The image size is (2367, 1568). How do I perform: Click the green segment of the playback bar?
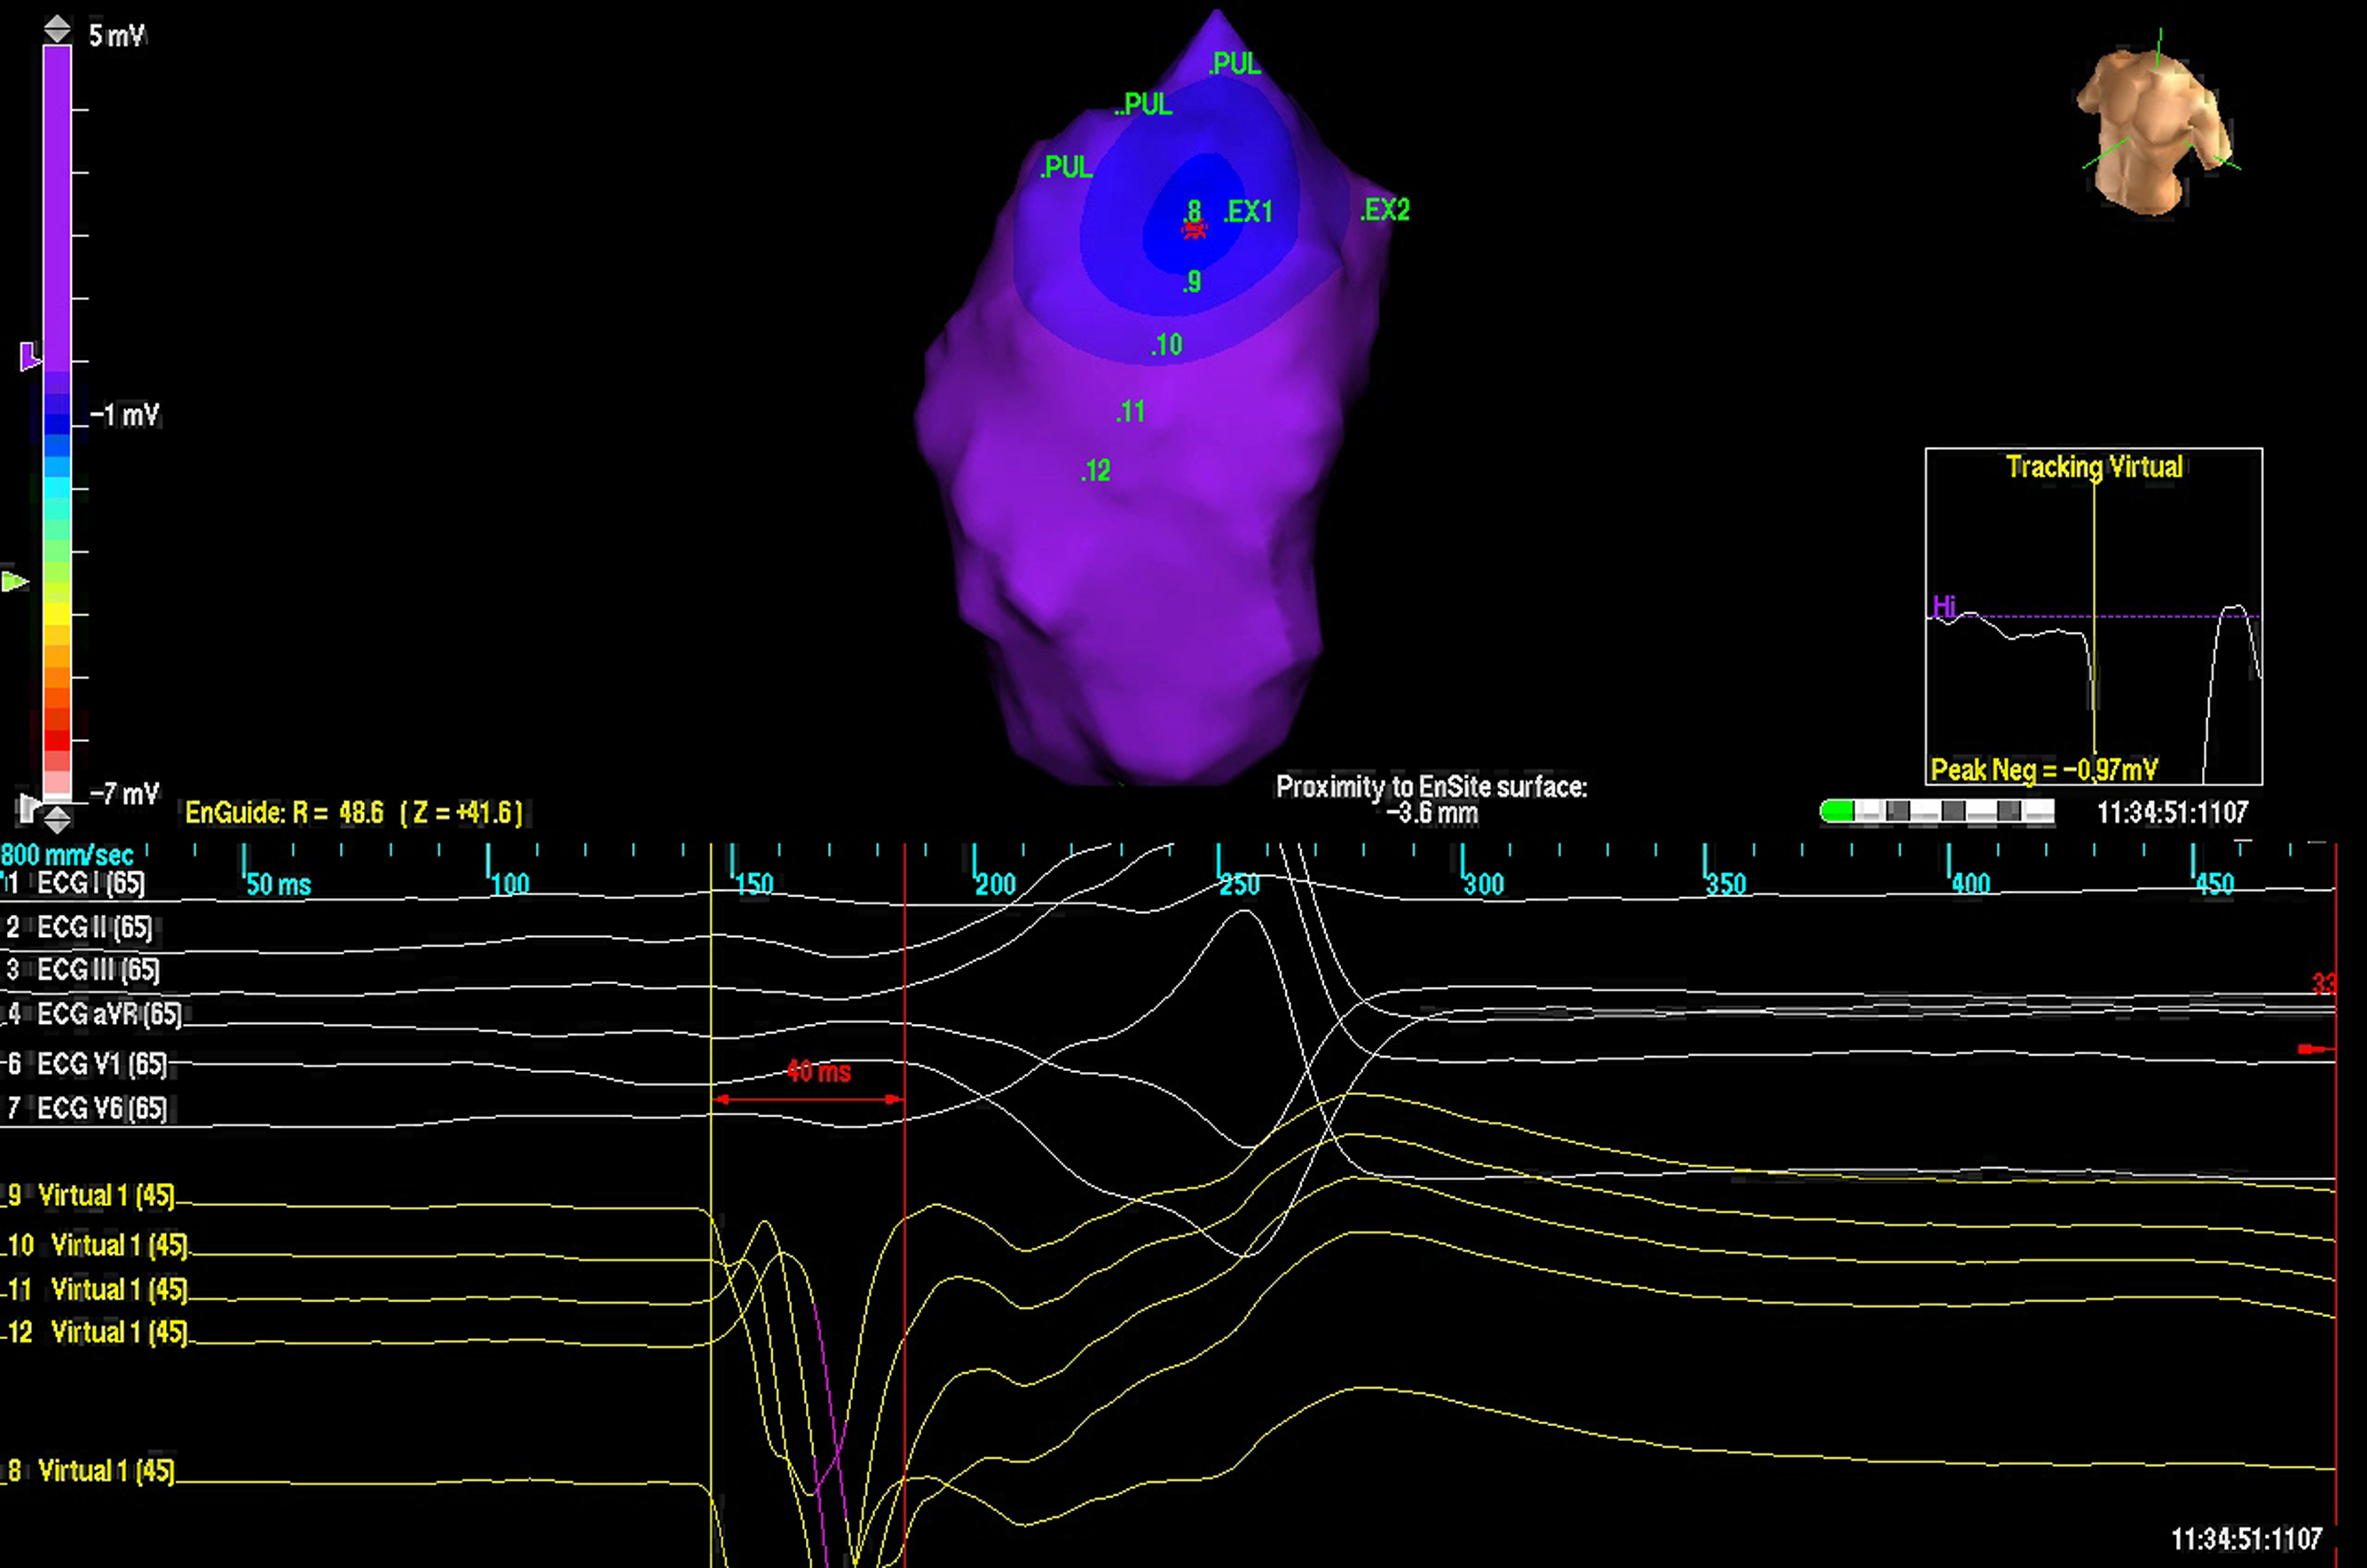pyautogui.click(x=1837, y=812)
